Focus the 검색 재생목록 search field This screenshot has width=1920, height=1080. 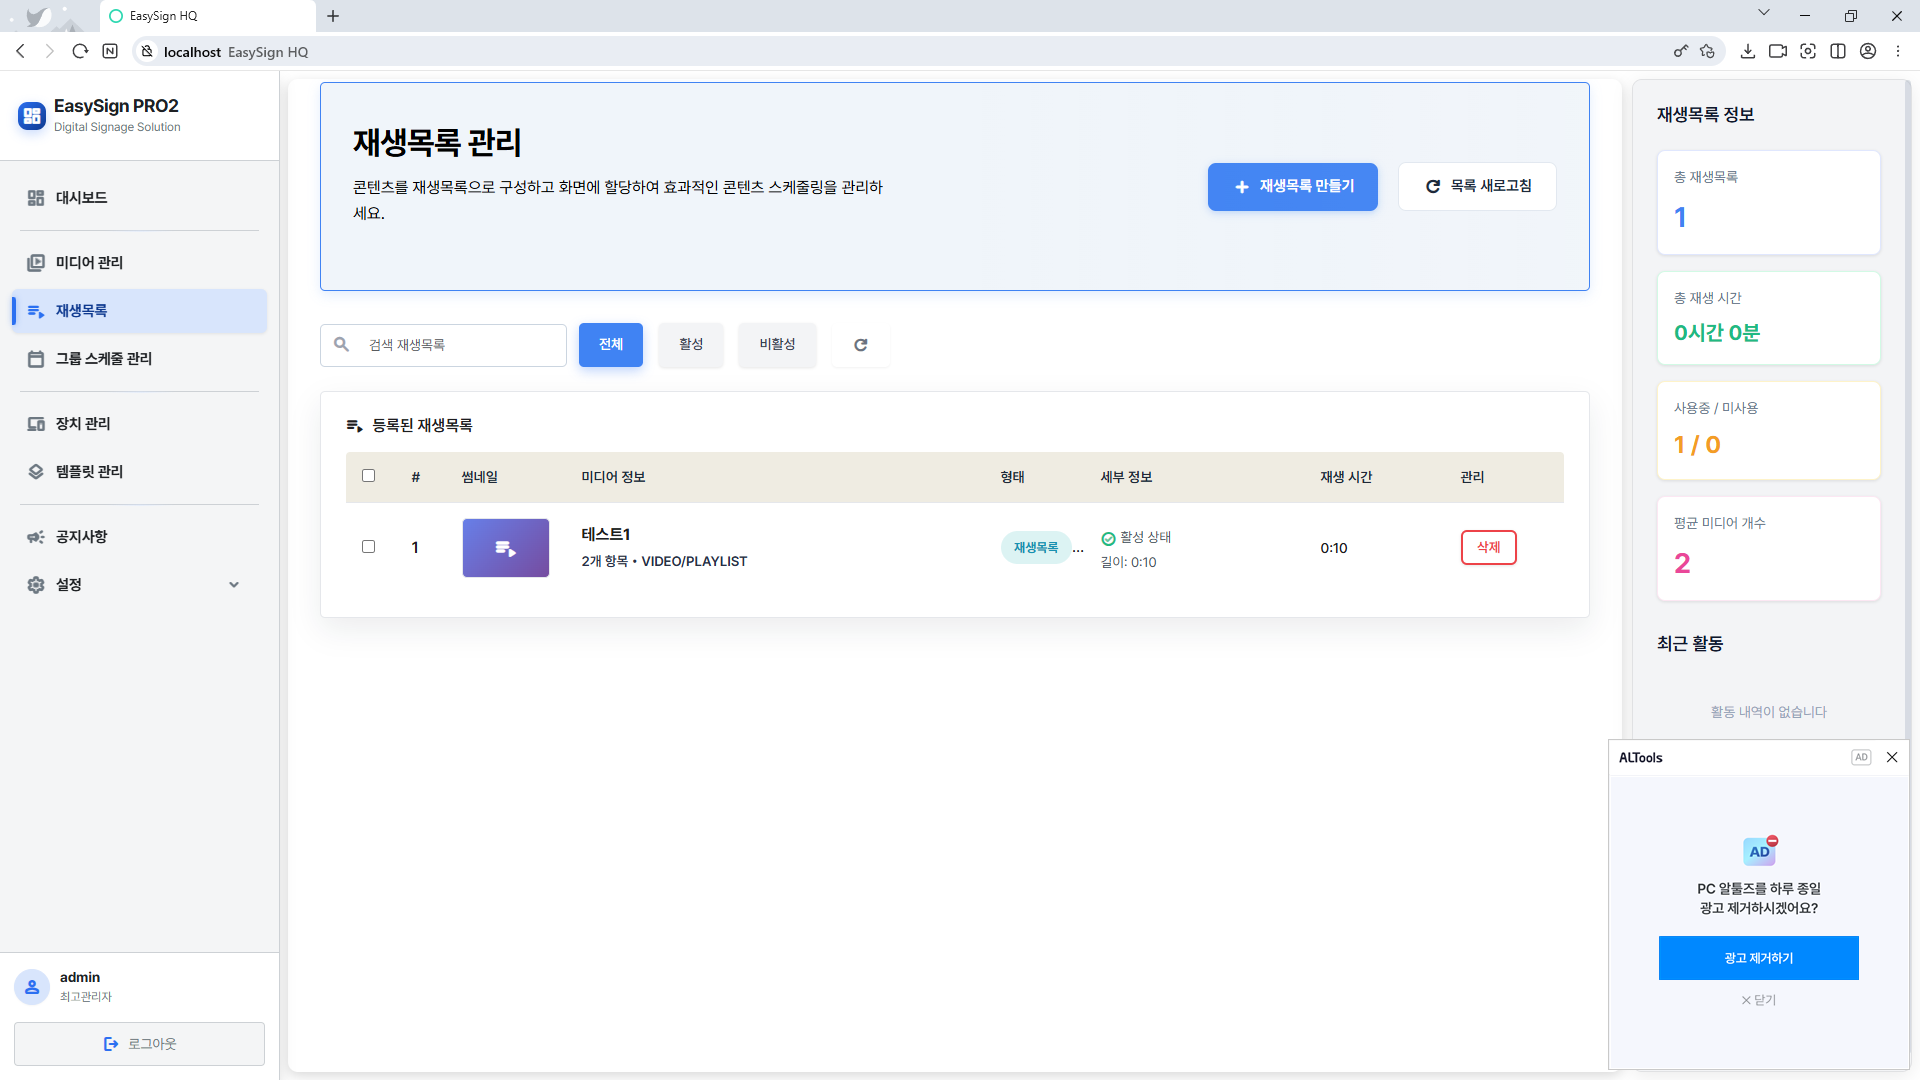click(460, 345)
